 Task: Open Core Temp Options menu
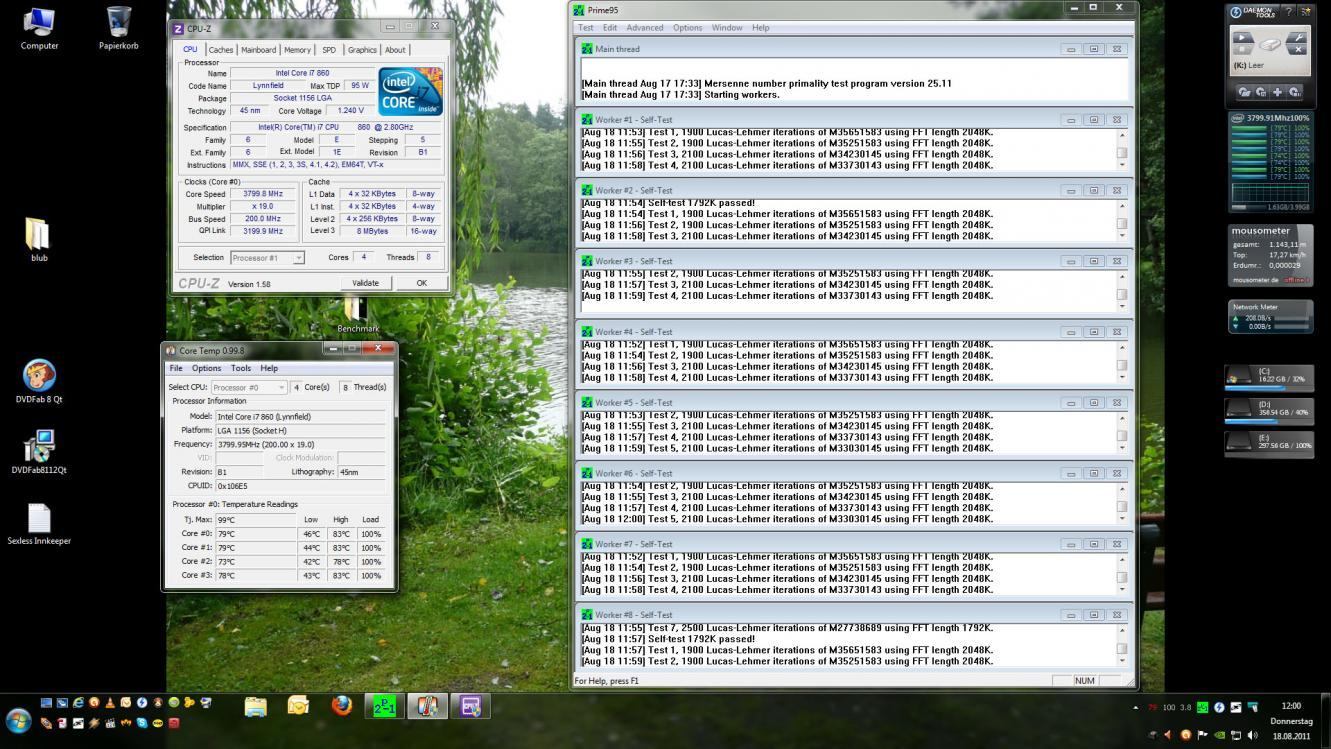(206, 368)
